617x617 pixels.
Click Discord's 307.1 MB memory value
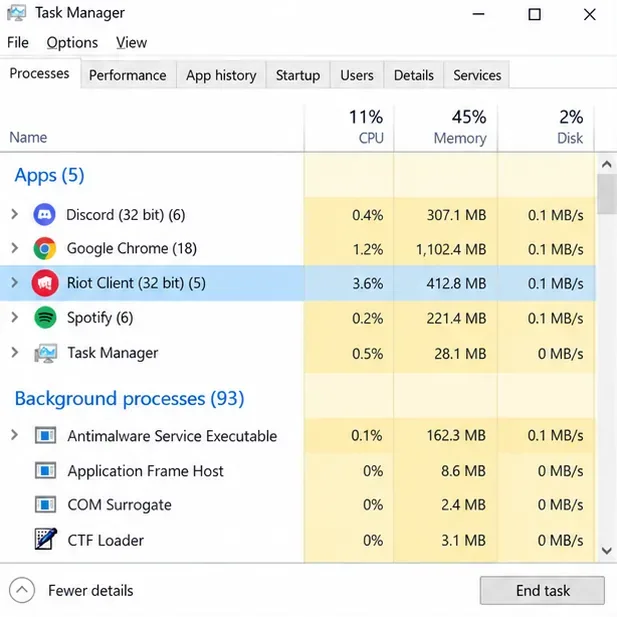click(456, 215)
